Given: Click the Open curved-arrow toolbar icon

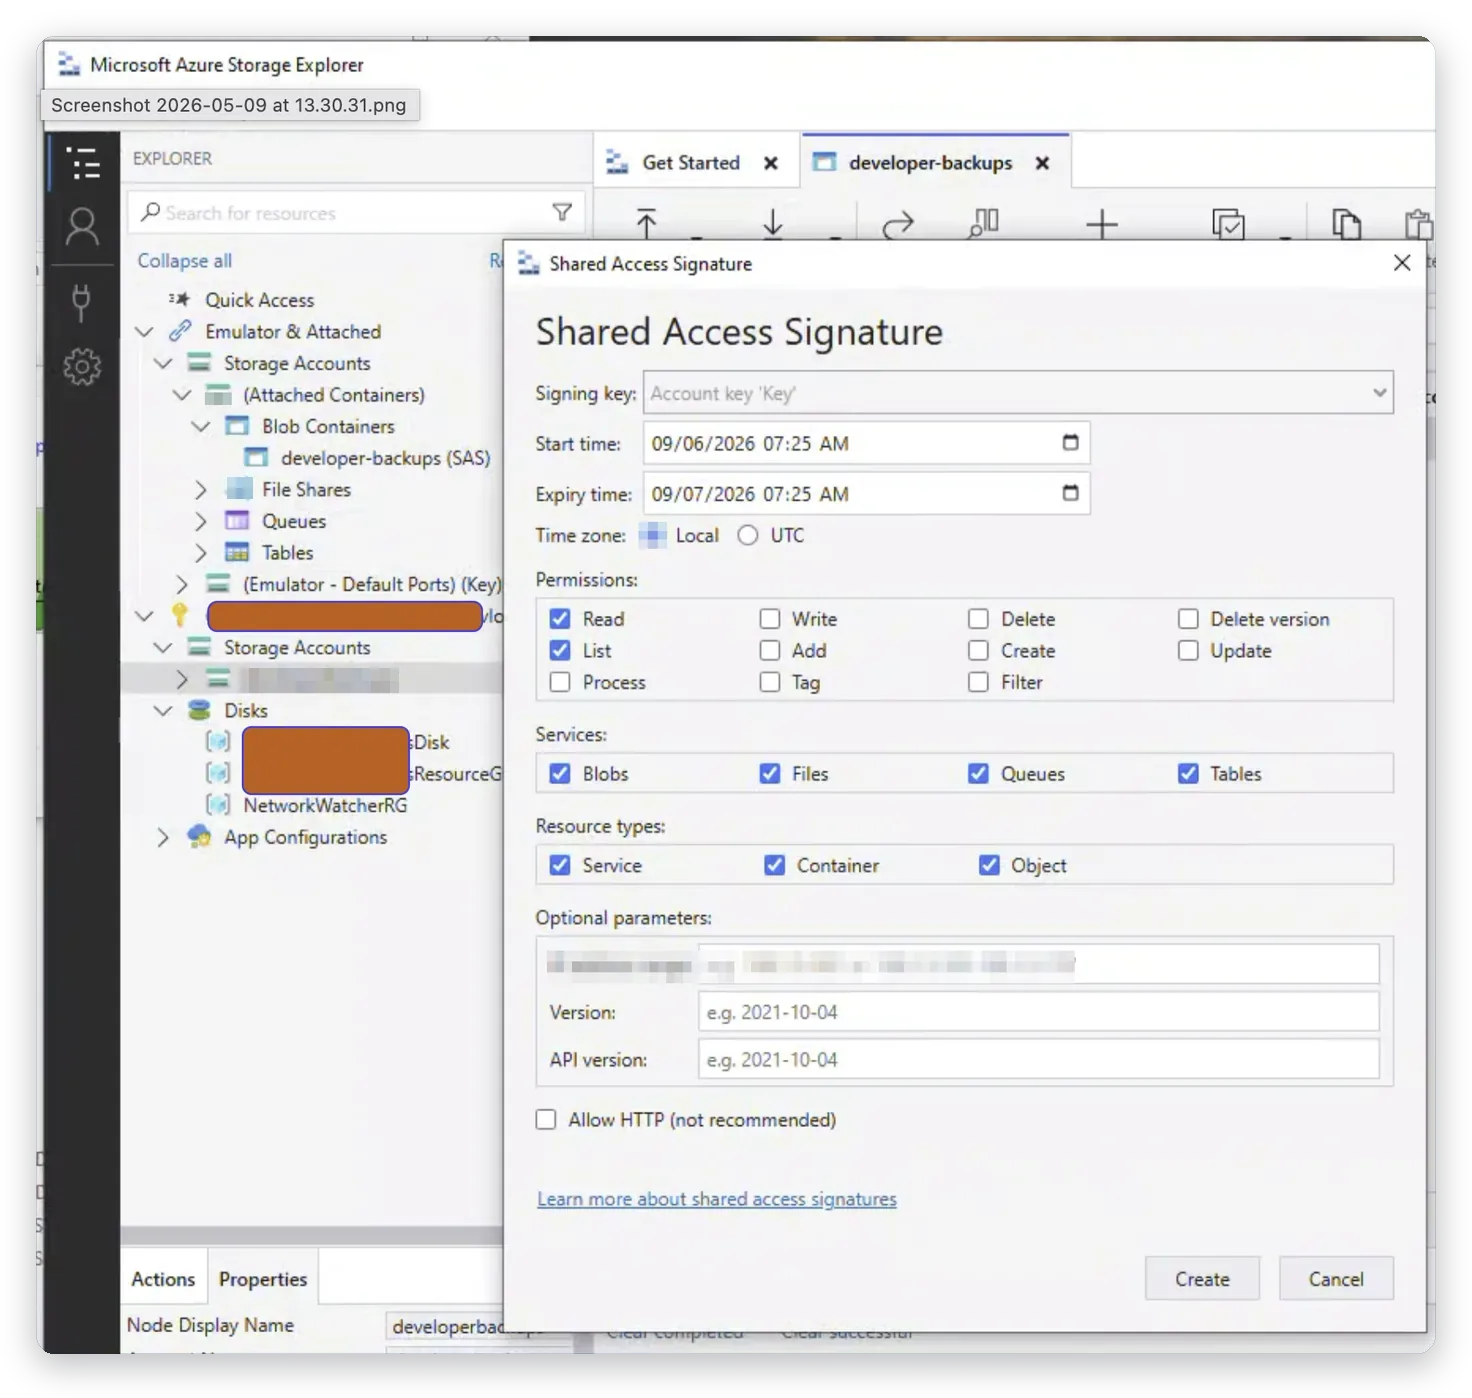Looking at the screenshot, I should click(x=898, y=224).
